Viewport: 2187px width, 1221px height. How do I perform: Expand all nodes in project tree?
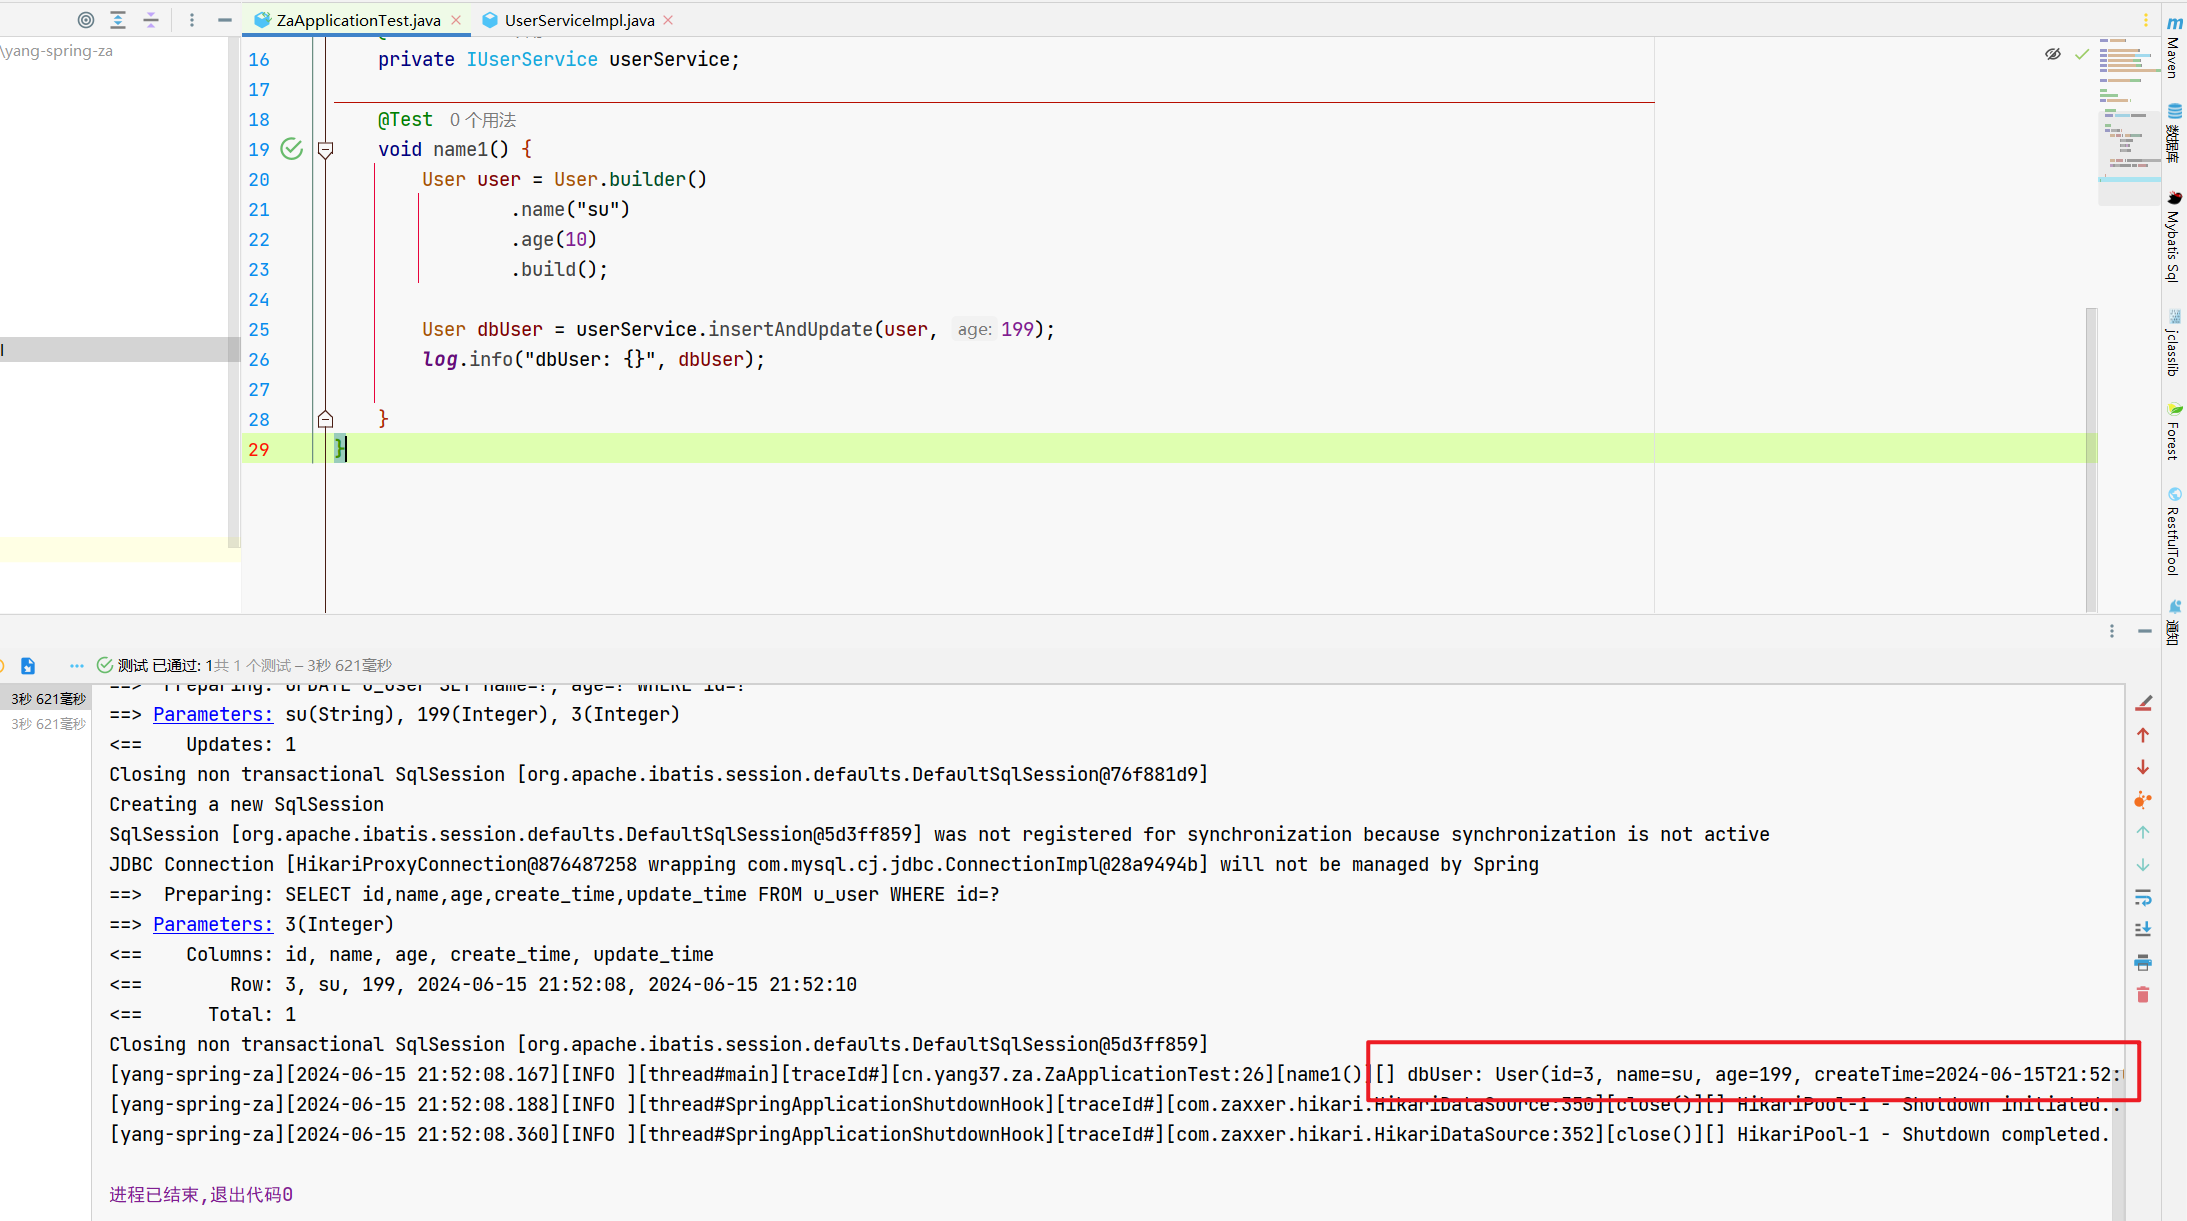(x=118, y=20)
